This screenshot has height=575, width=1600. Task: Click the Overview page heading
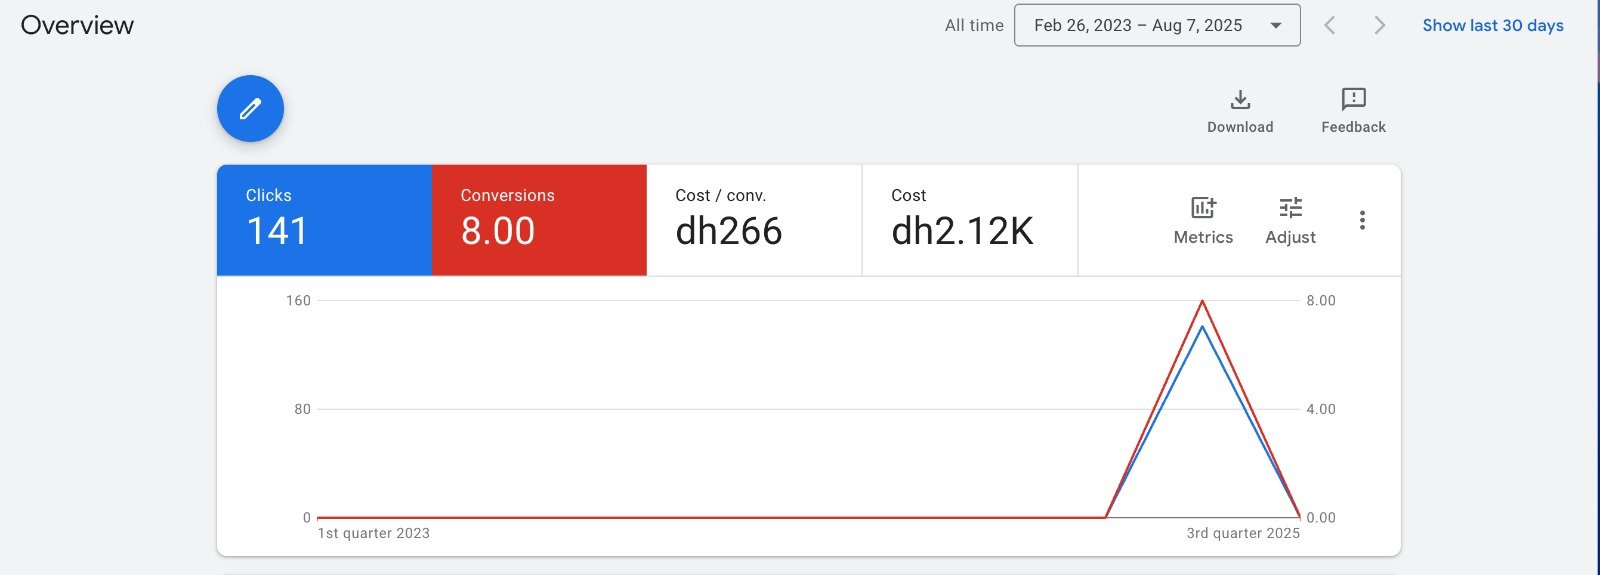(77, 25)
